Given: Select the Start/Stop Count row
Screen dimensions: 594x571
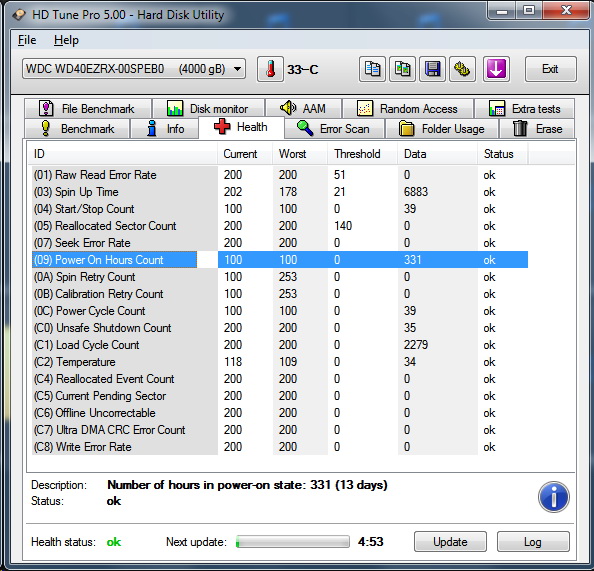Looking at the screenshot, I should [x=280, y=209].
